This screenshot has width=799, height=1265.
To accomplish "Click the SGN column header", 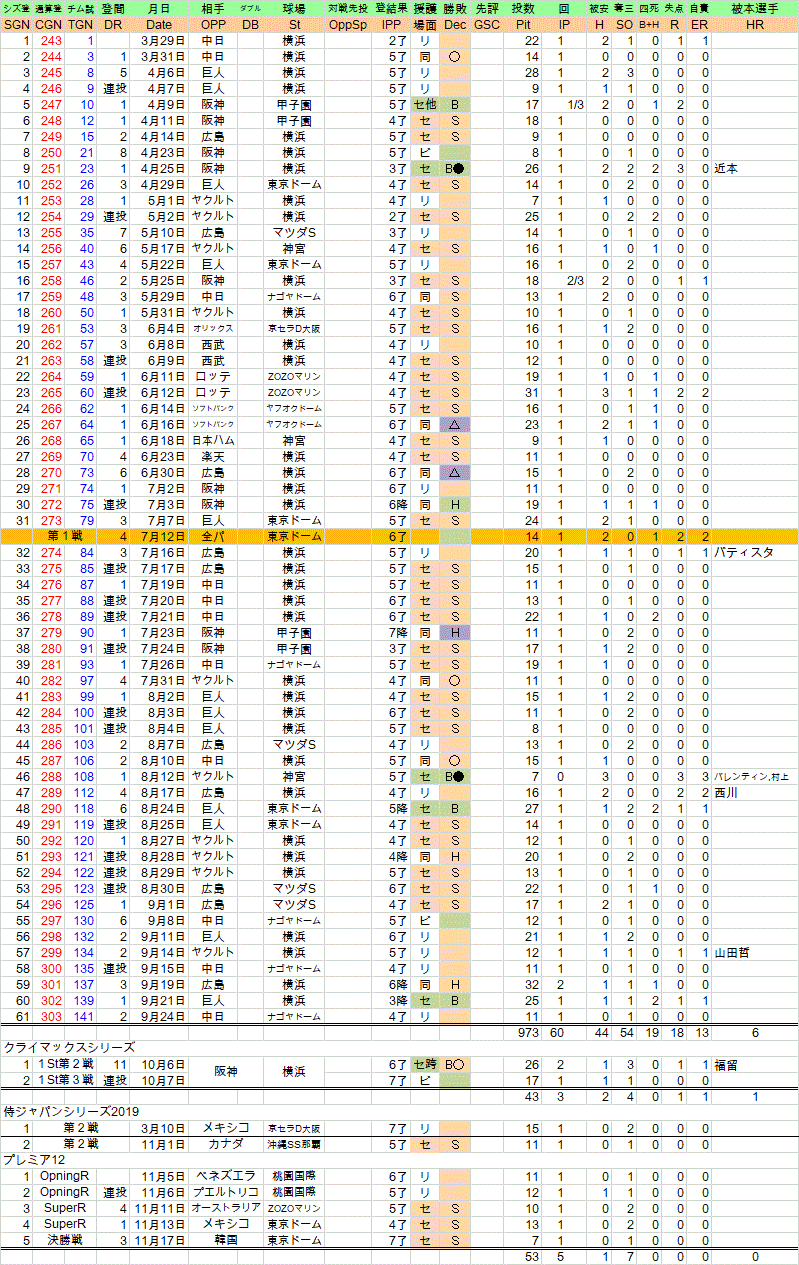I will pos(16,23).
